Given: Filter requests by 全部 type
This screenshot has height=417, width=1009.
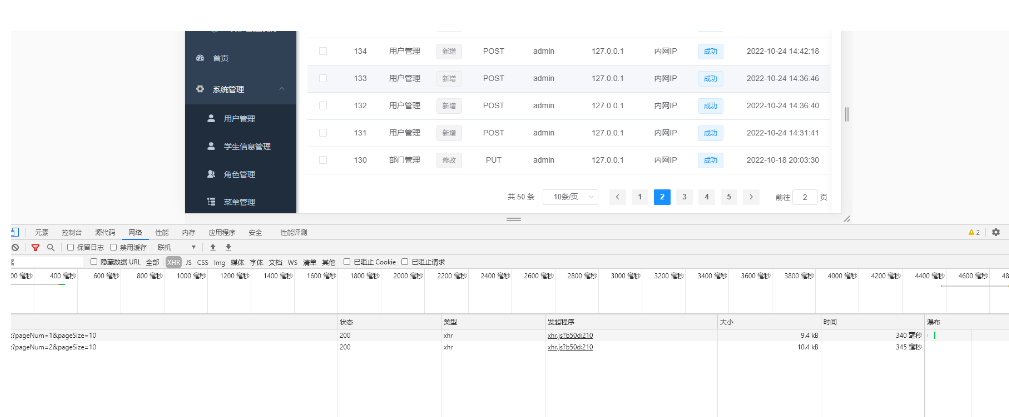Looking at the screenshot, I should (x=153, y=262).
